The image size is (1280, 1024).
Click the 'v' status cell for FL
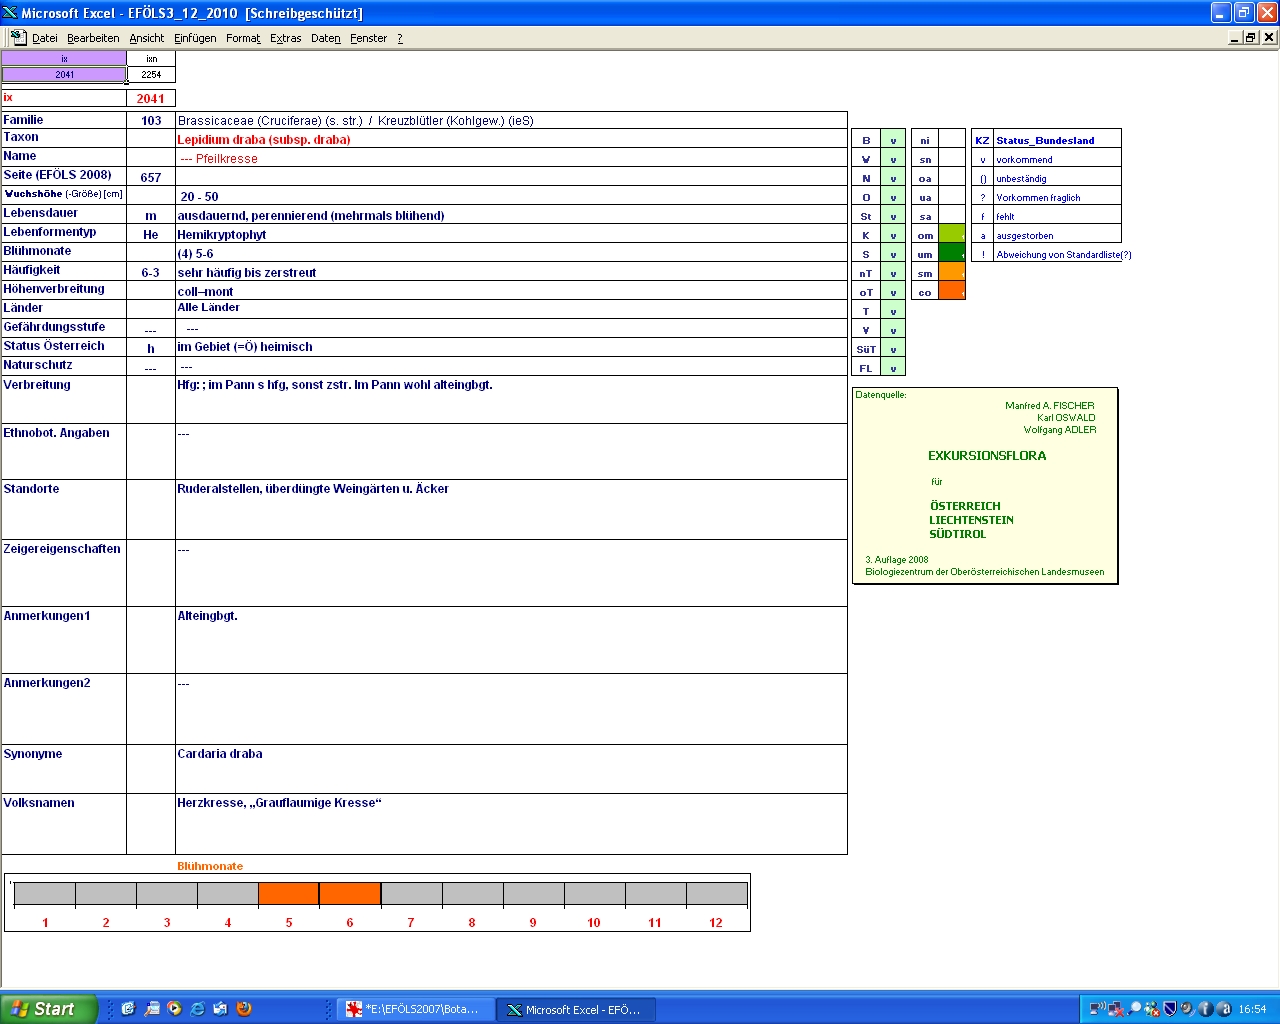893,368
